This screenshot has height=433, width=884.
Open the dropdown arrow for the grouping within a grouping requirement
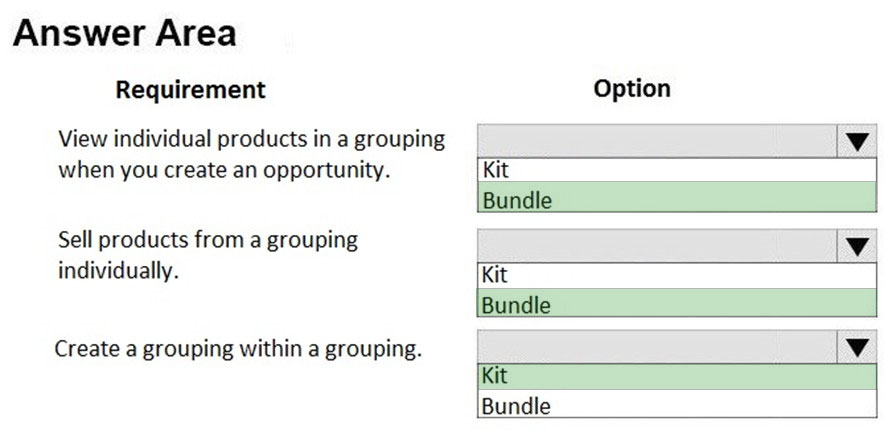click(856, 347)
